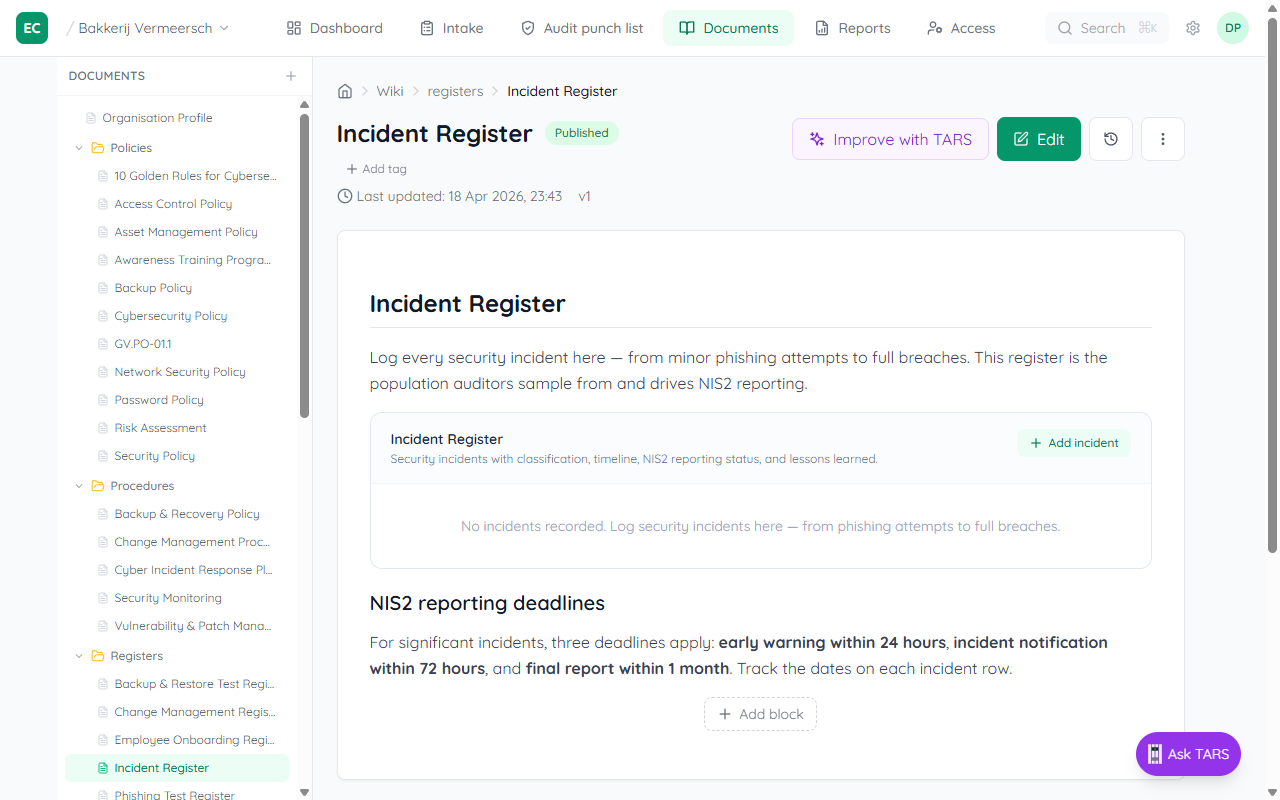Click Add tag under the page title
Viewport: 1280px width, 800px height.
coord(376,168)
